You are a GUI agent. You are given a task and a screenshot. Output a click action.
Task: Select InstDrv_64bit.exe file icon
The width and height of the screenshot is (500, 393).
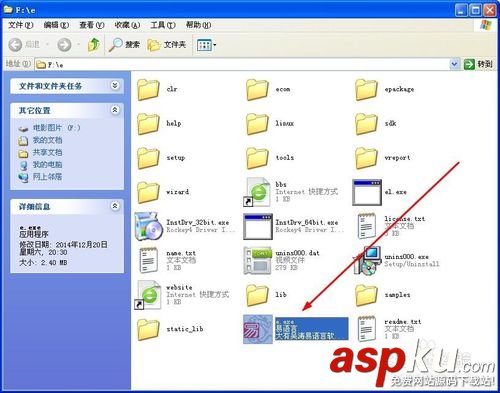258,227
